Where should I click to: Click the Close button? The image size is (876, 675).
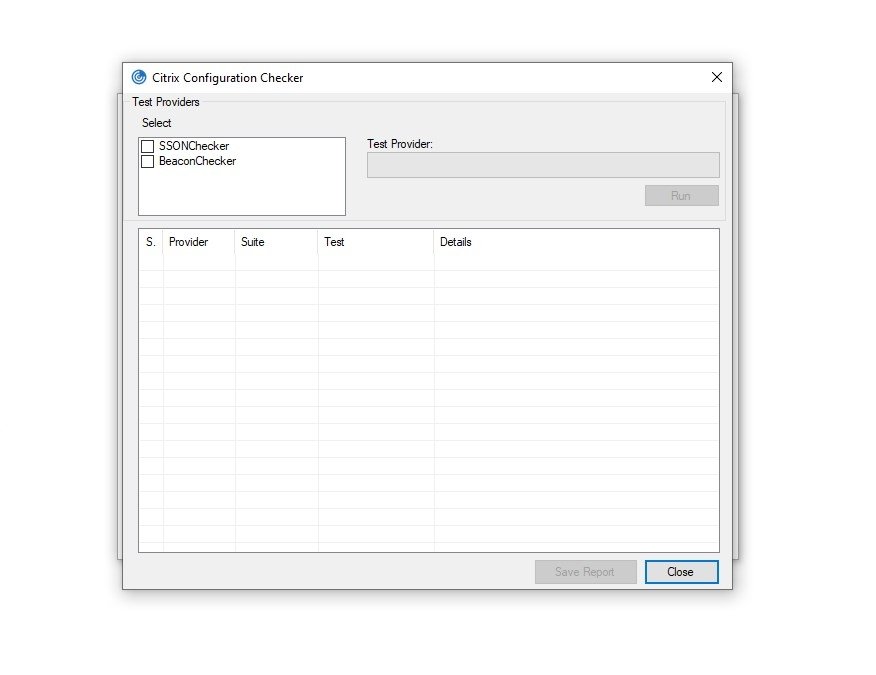click(x=682, y=572)
